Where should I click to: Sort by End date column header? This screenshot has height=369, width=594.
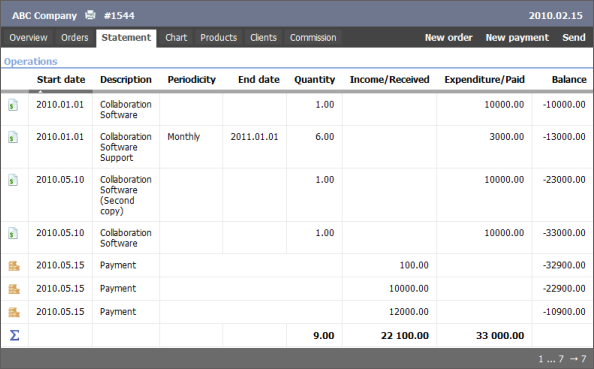259,80
